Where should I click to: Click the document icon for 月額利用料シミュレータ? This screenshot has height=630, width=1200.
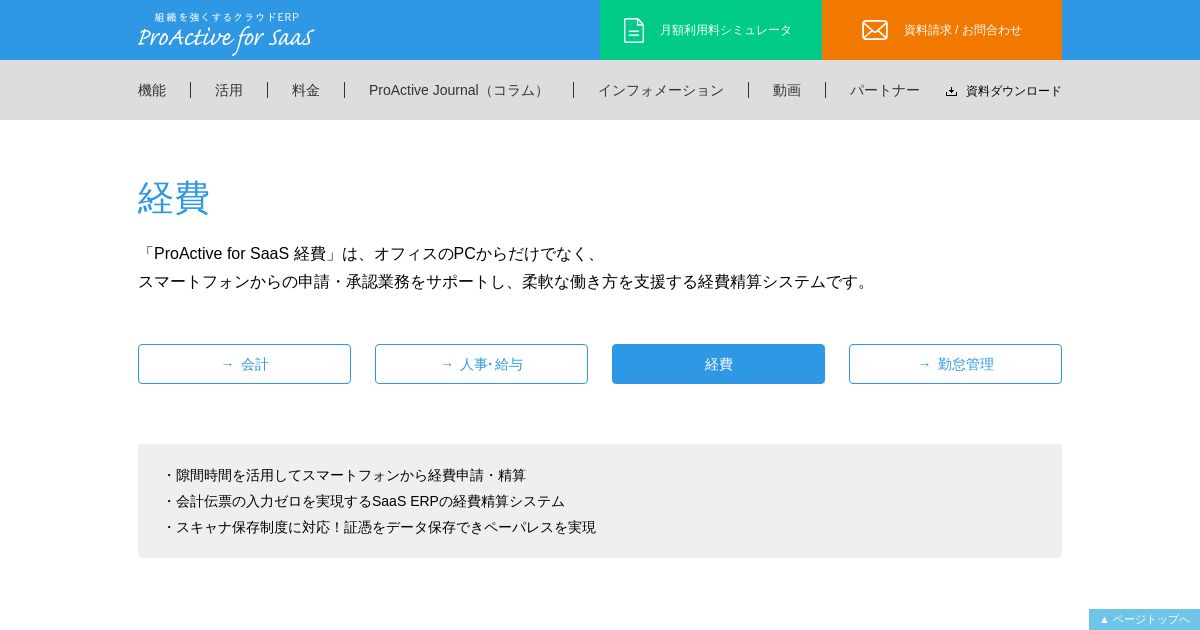tap(634, 30)
